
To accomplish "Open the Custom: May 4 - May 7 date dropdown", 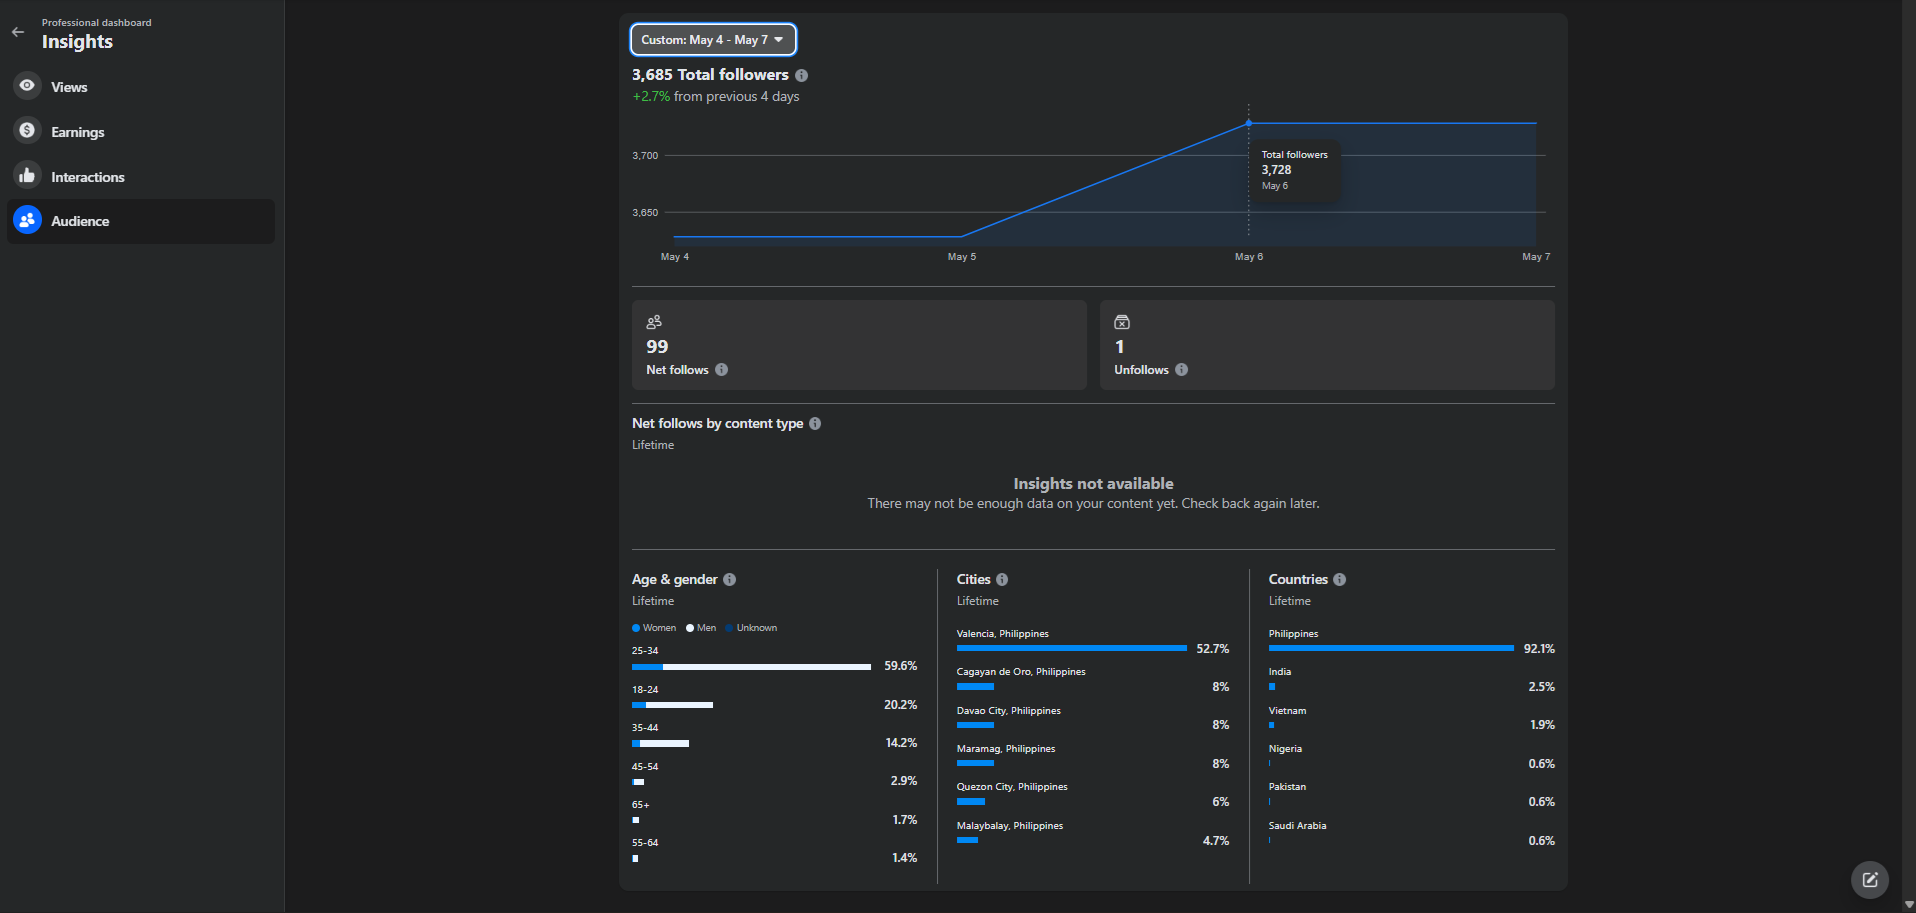I will 712,40.
